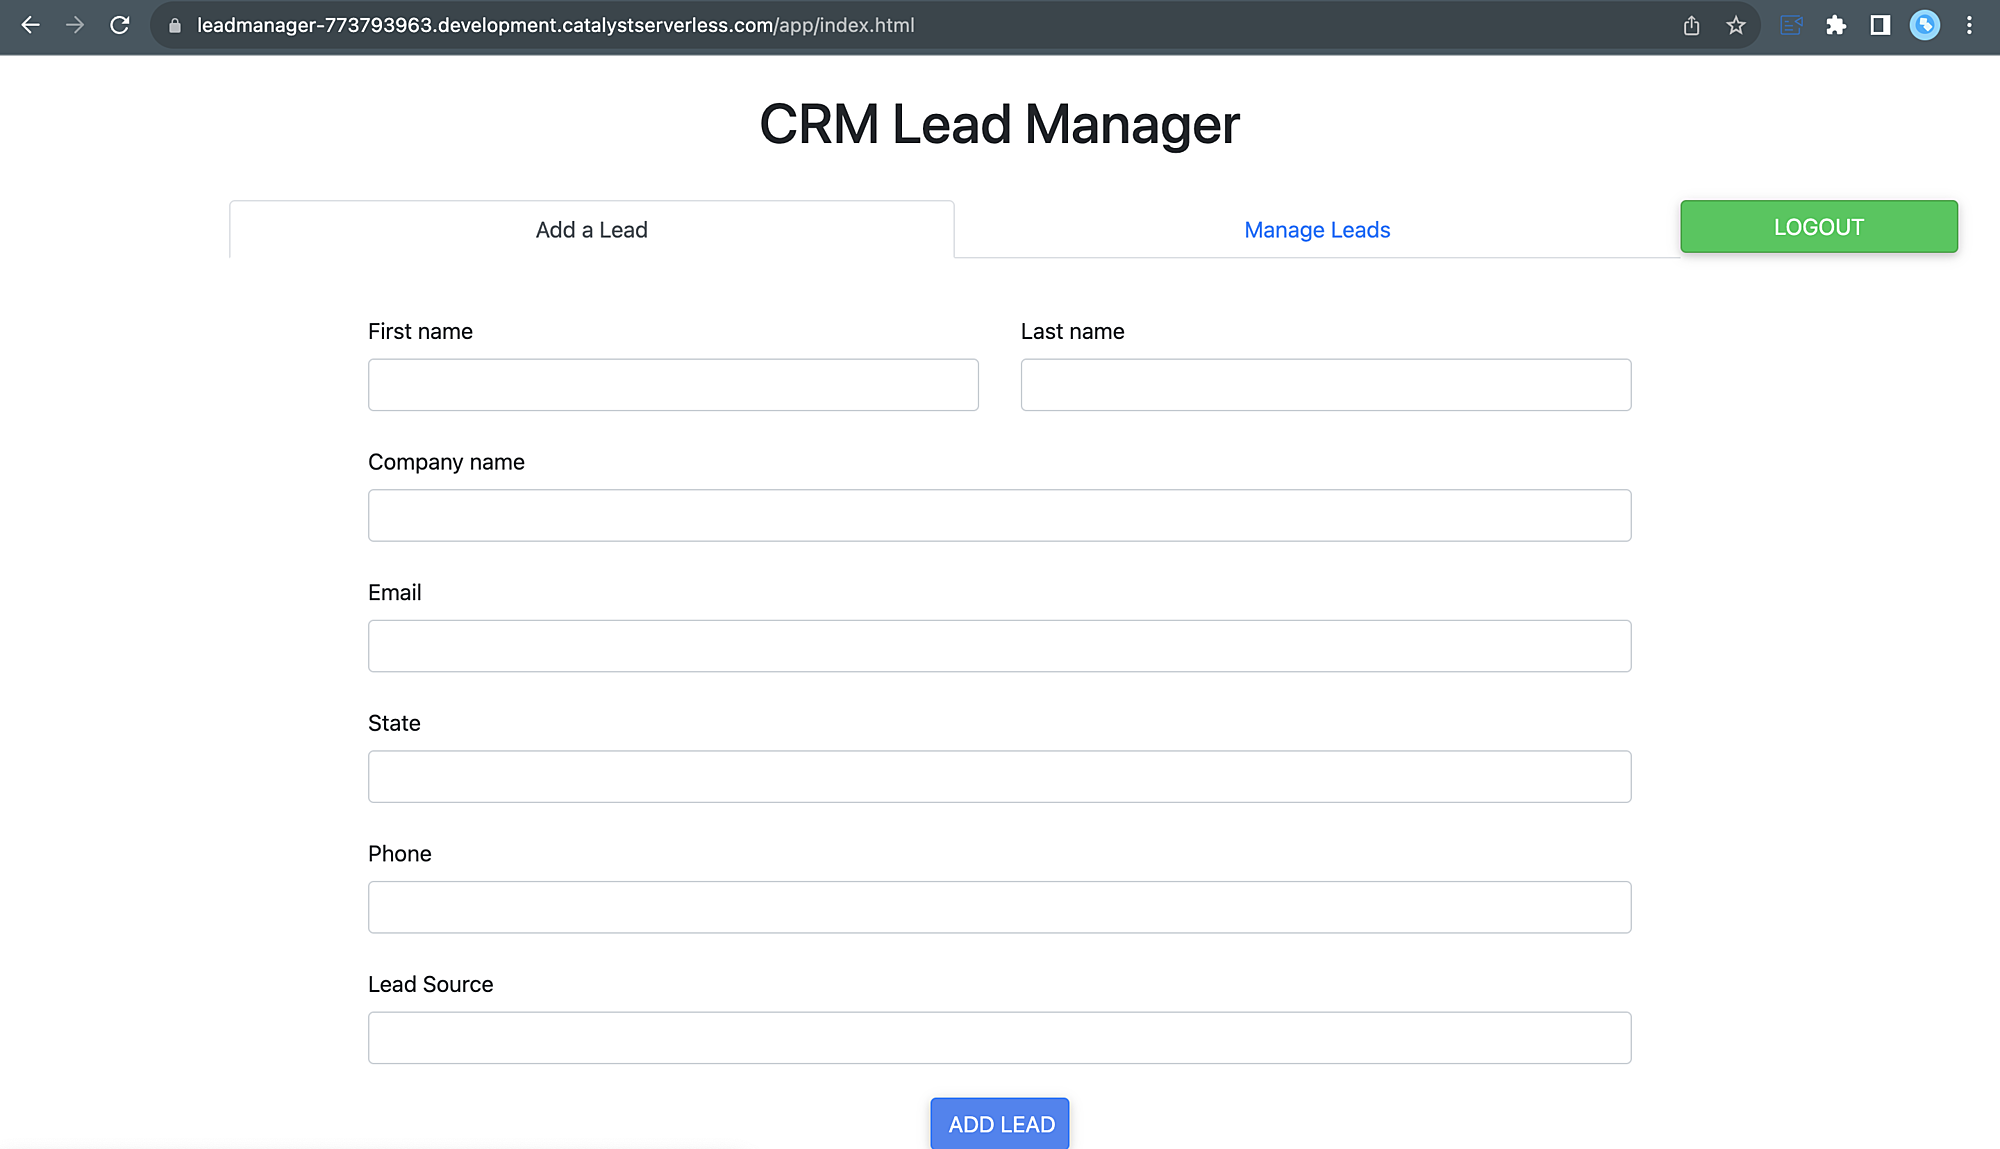
Task: Switch to the Add a Lead tab
Action: click(x=591, y=230)
